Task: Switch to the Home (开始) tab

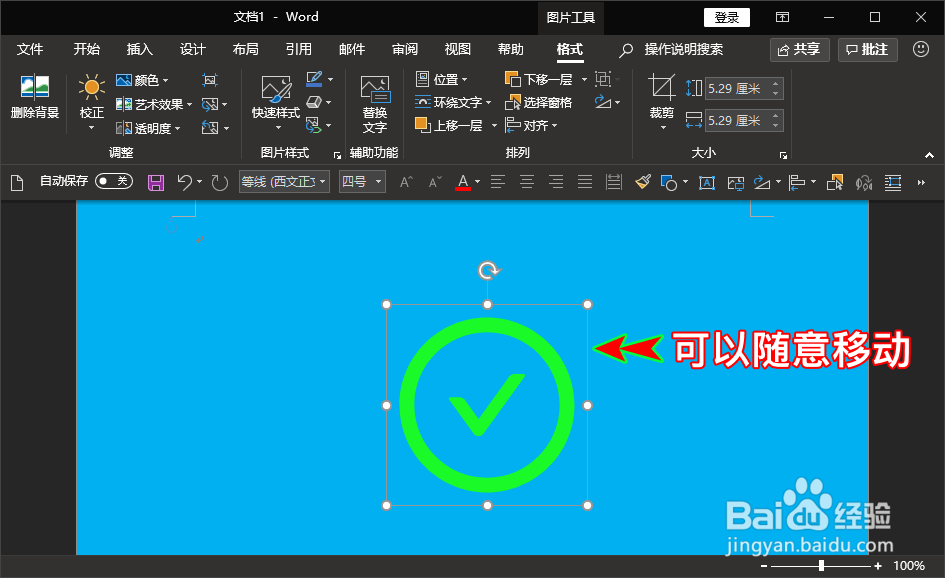Action: tap(87, 49)
